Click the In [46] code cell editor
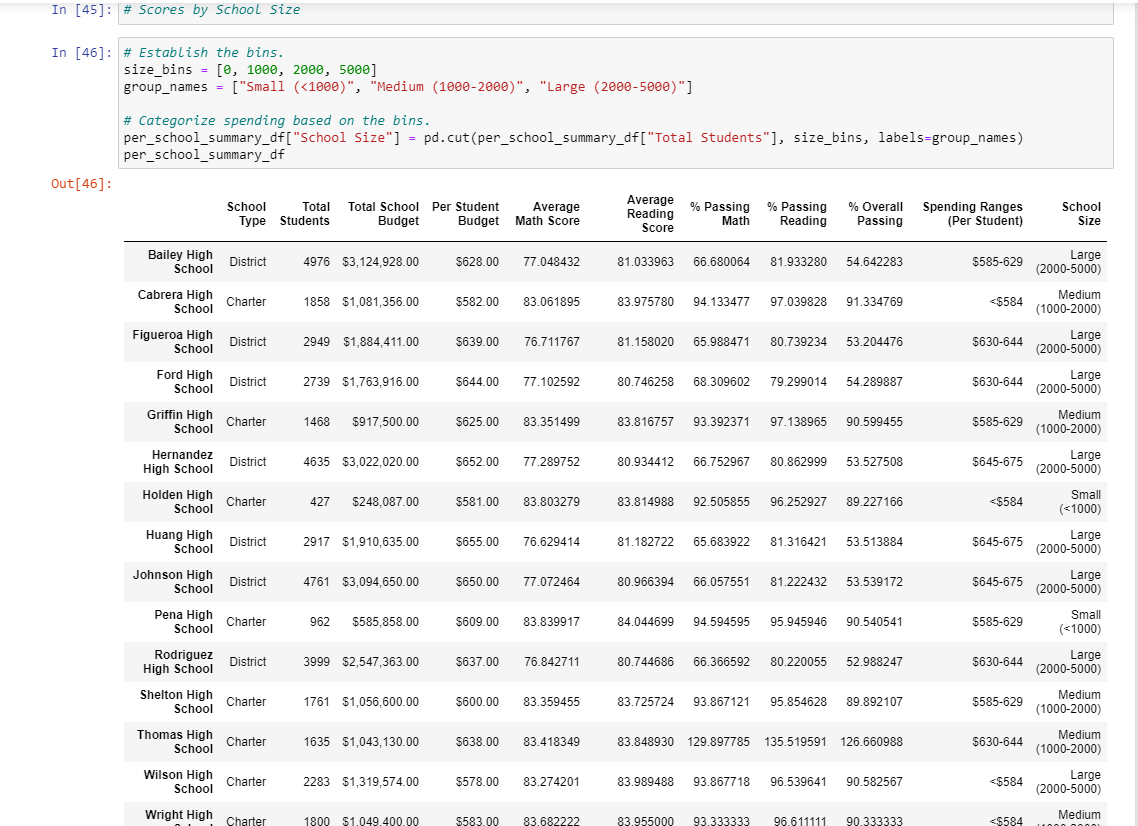1138x826 pixels. click(615, 103)
